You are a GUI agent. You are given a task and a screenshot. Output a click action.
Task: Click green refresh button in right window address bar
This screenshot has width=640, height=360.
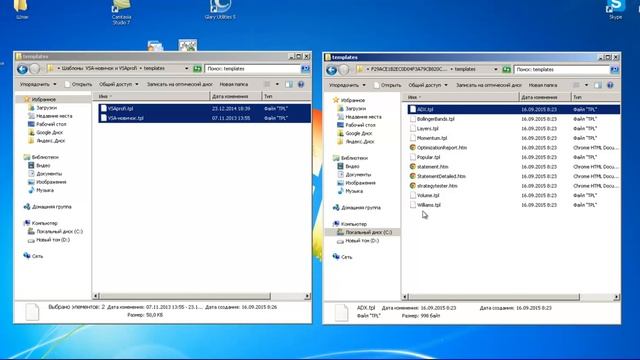tap(507, 69)
